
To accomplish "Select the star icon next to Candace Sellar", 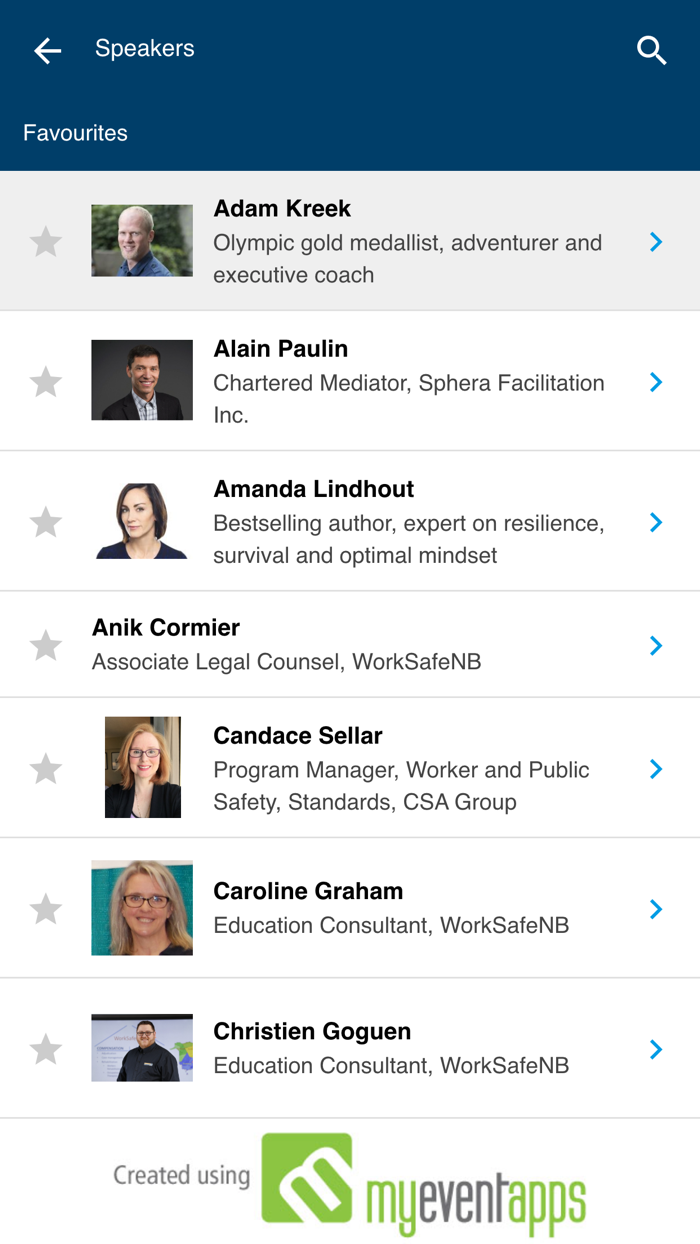I will (45, 767).
